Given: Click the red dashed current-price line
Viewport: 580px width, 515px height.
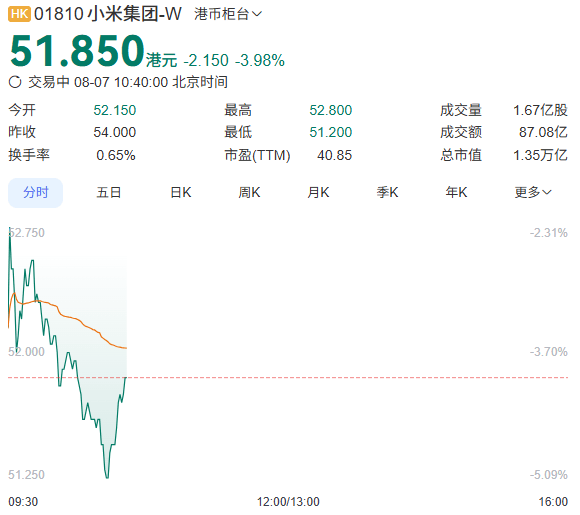Looking at the screenshot, I should click(x=289, y=378).
